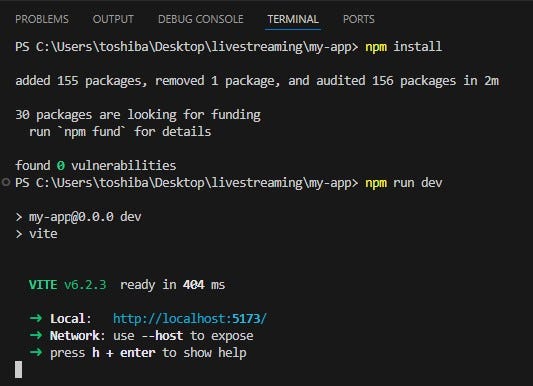Click the '> vite' script line
The width and height of the screenshot is (533, 386).
36,234
